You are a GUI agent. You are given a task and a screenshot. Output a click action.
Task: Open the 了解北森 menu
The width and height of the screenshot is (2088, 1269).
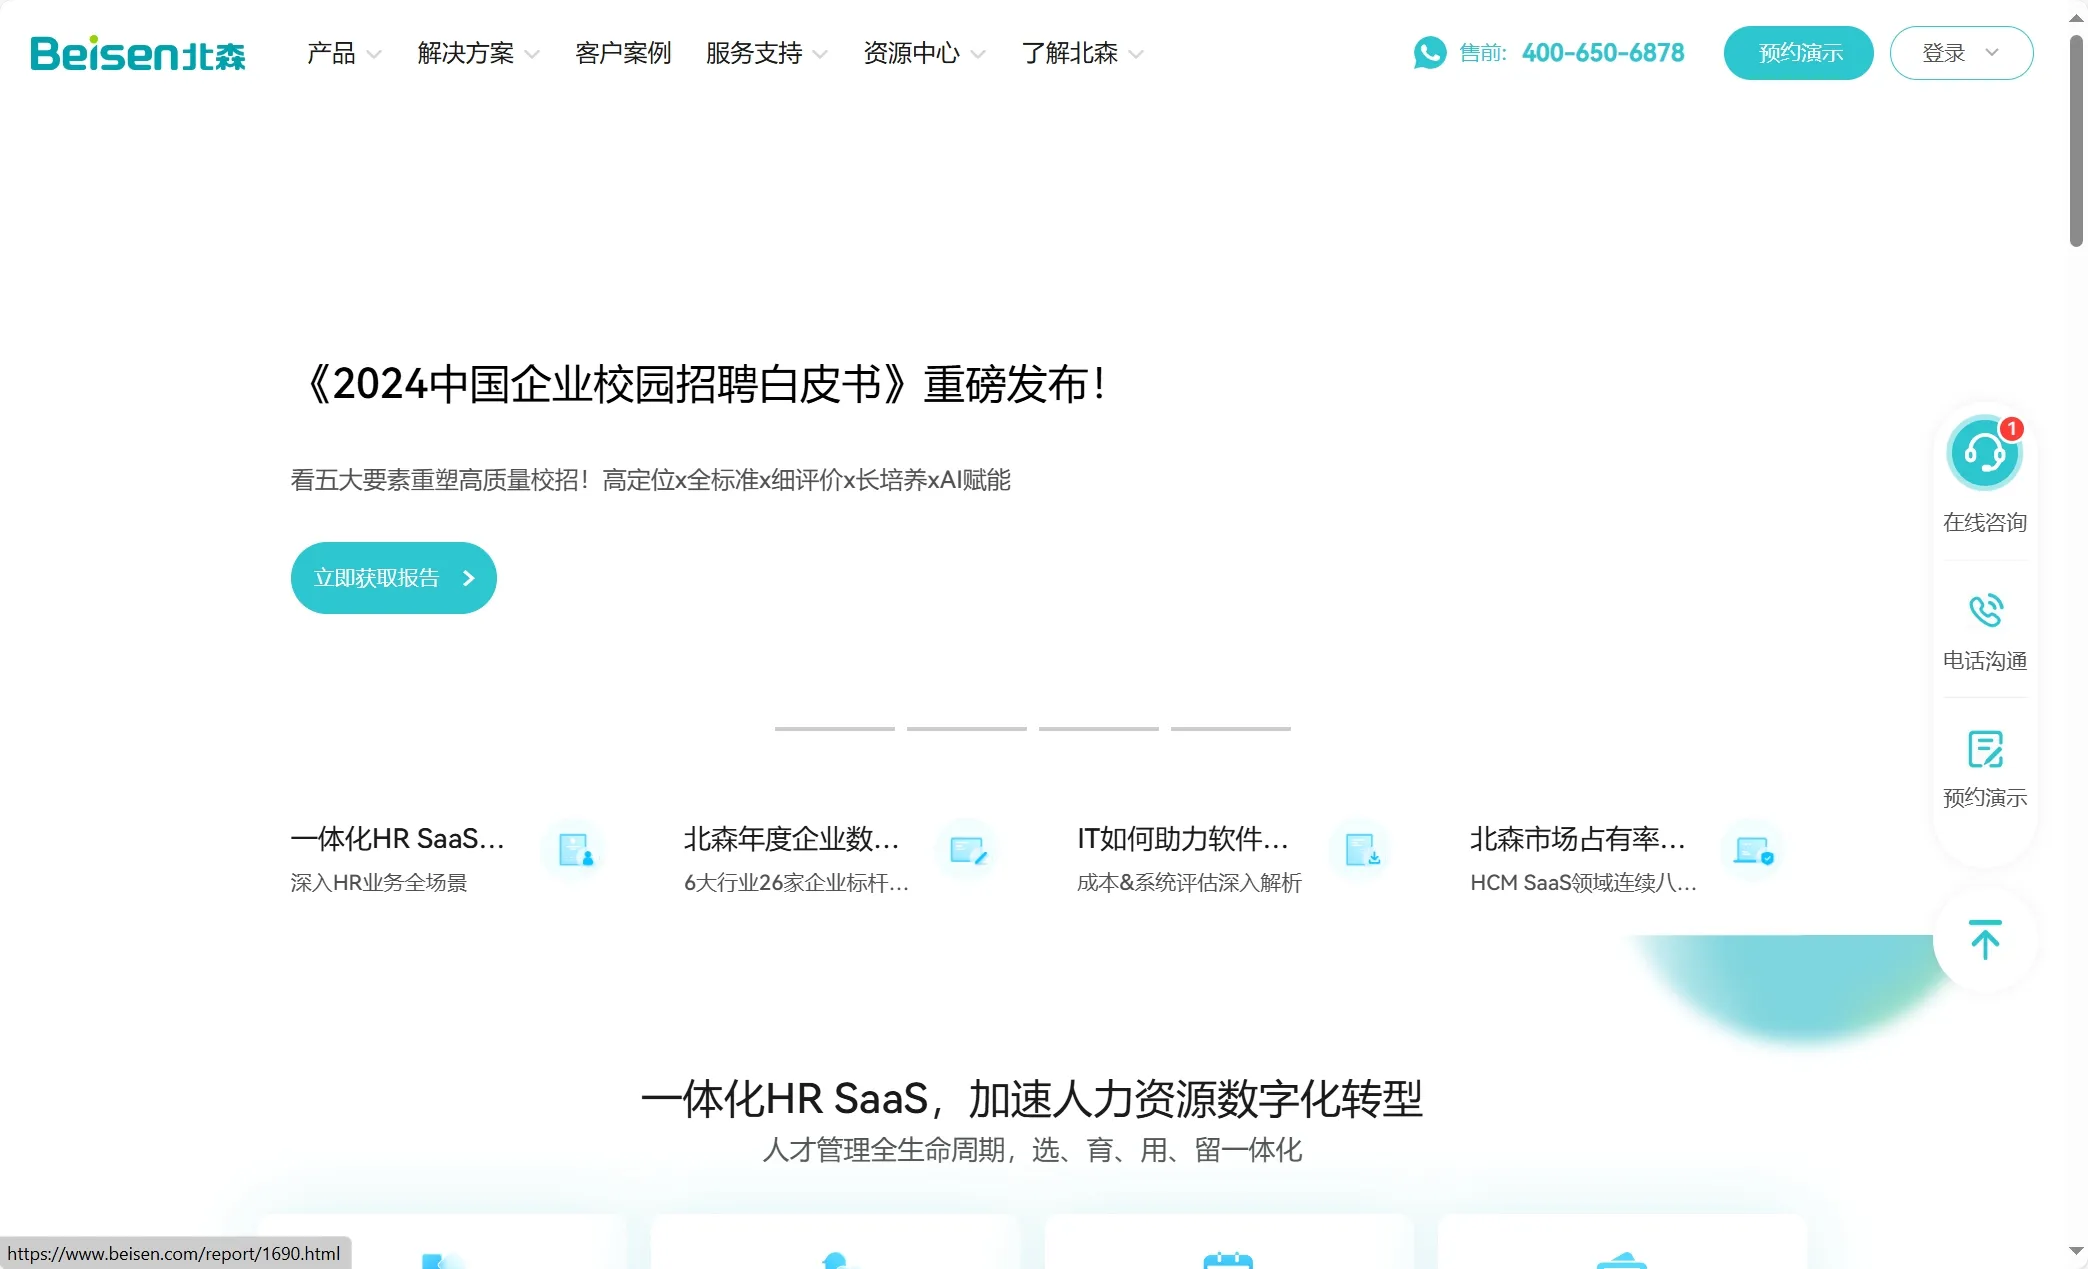(x=1070, y=53)
